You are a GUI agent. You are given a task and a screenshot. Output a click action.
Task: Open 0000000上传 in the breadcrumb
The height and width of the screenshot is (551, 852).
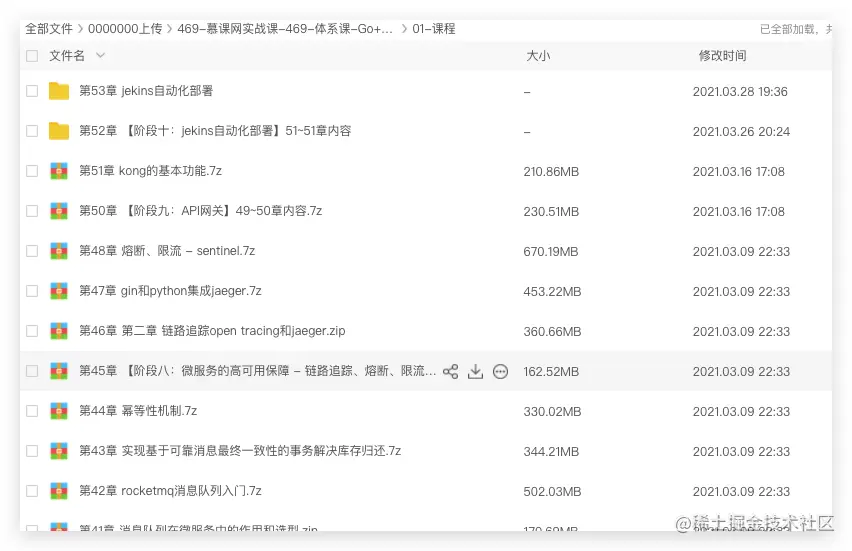pyautogui.click(x=125, y=29)
